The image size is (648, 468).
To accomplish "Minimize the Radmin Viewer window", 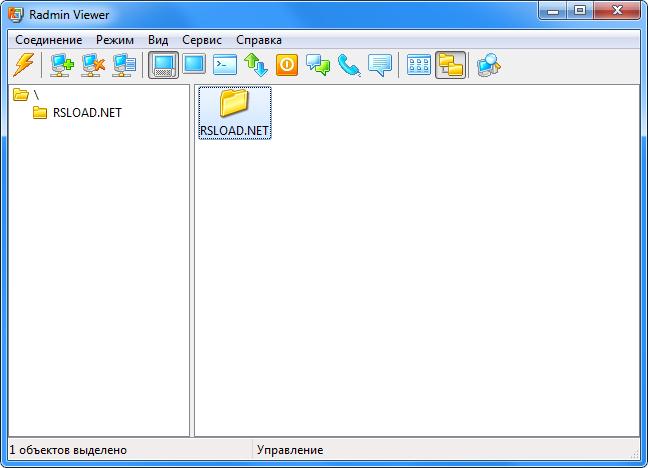I will click(553, 10).
